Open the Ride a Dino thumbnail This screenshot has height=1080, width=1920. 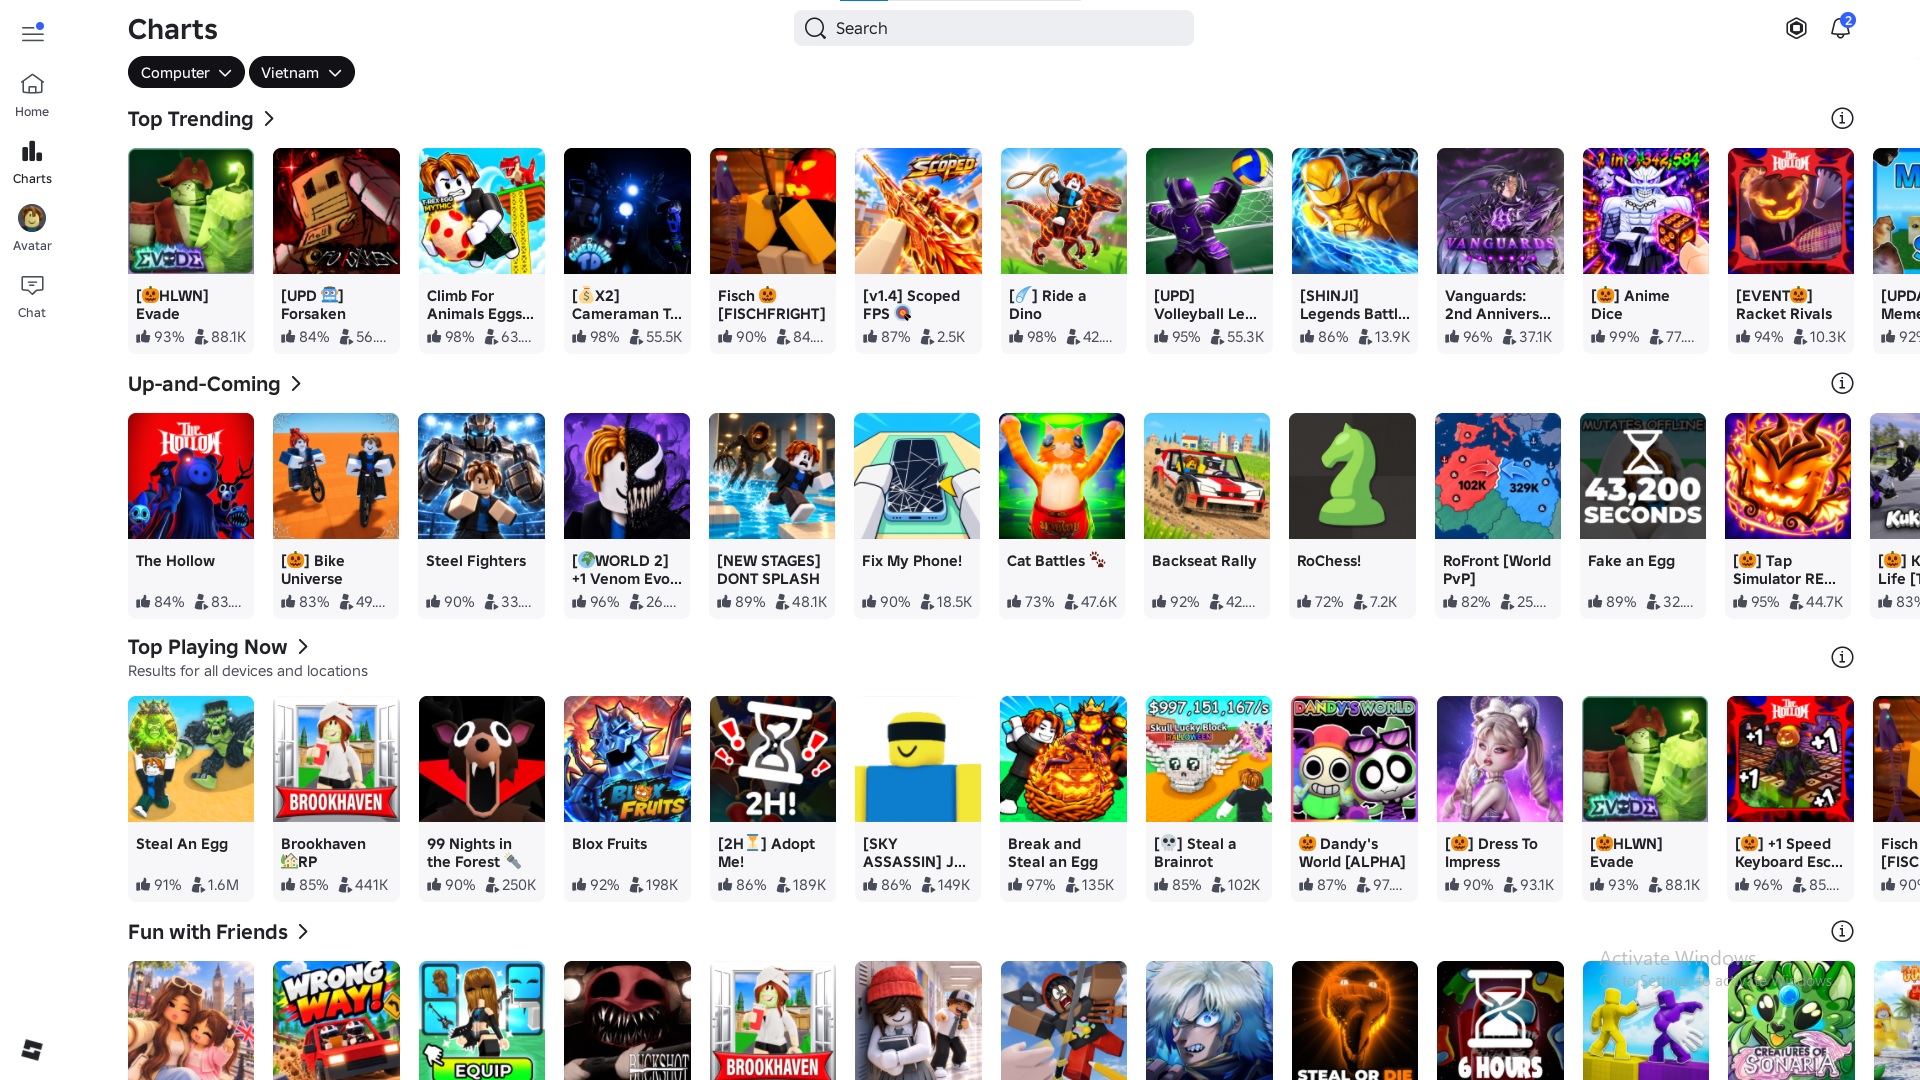(1064, 211)
